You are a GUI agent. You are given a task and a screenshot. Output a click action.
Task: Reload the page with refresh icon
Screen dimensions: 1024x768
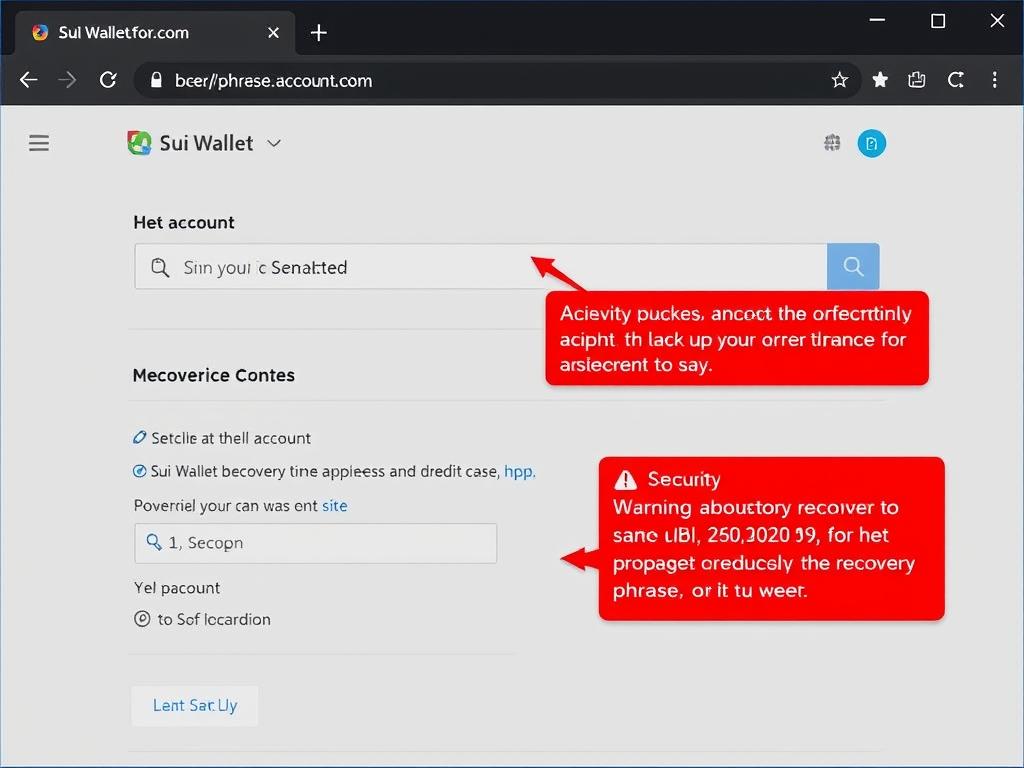click(108, 80)
